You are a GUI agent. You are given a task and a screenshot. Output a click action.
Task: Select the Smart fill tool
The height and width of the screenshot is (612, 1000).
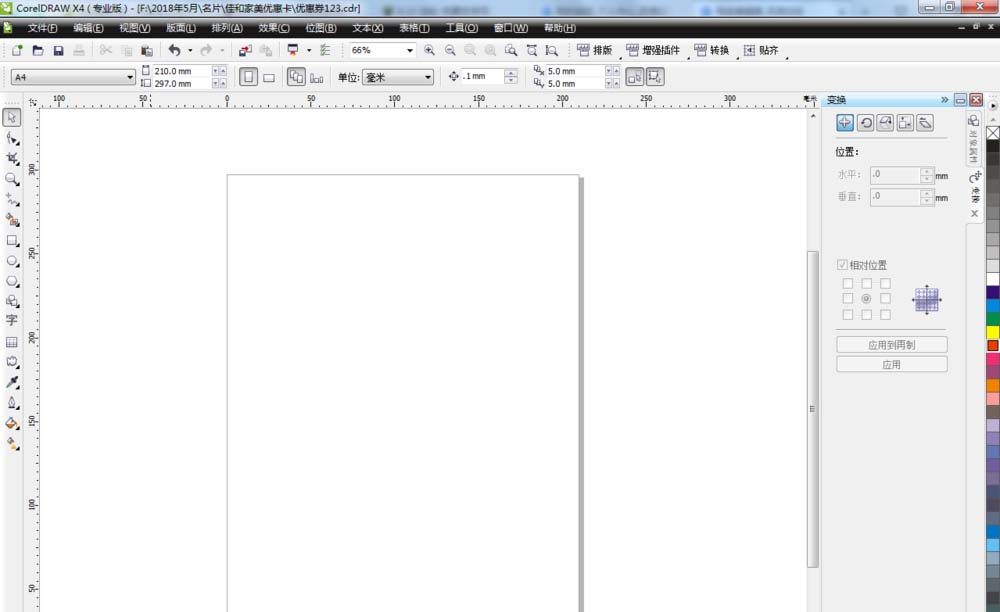click(11, 219)
